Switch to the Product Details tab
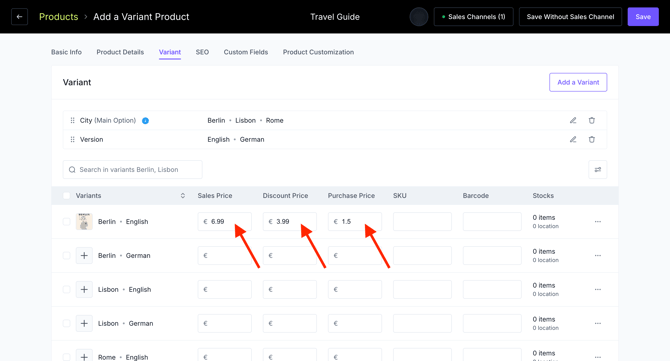The width and height of the screenshot is (670, 361). click(x=120, y=52)
